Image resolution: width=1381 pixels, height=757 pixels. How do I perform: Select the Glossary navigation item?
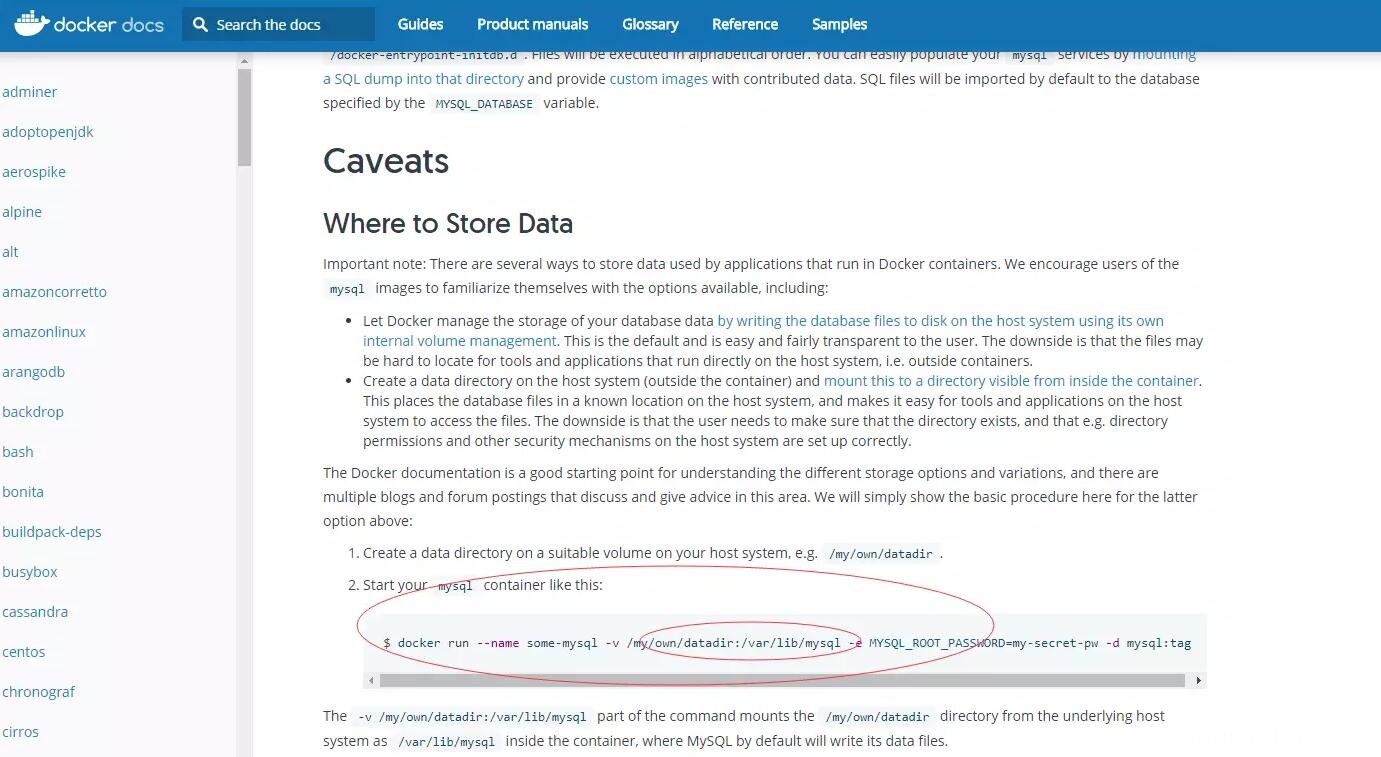[x=650, y=24]
